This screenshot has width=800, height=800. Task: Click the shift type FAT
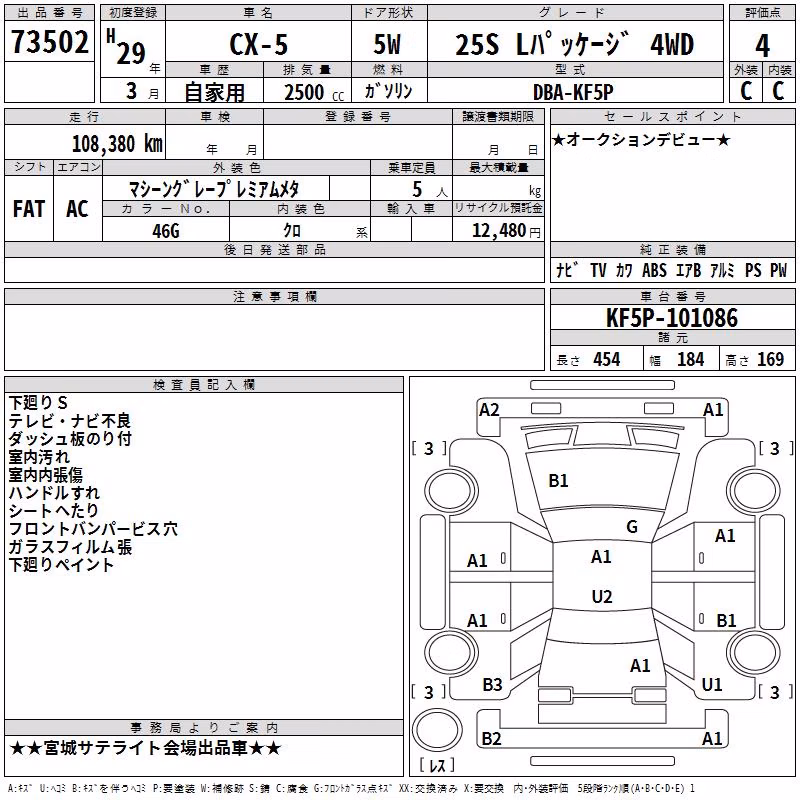(x=29, y=209)
